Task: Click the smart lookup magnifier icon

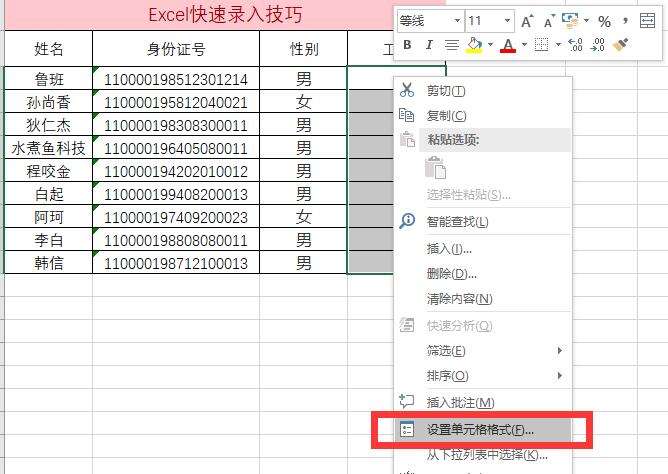Action: pos(407,221)
